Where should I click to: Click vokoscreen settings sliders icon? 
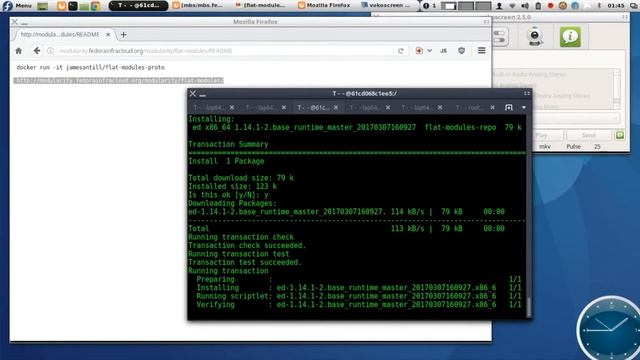tap(500, 37)
